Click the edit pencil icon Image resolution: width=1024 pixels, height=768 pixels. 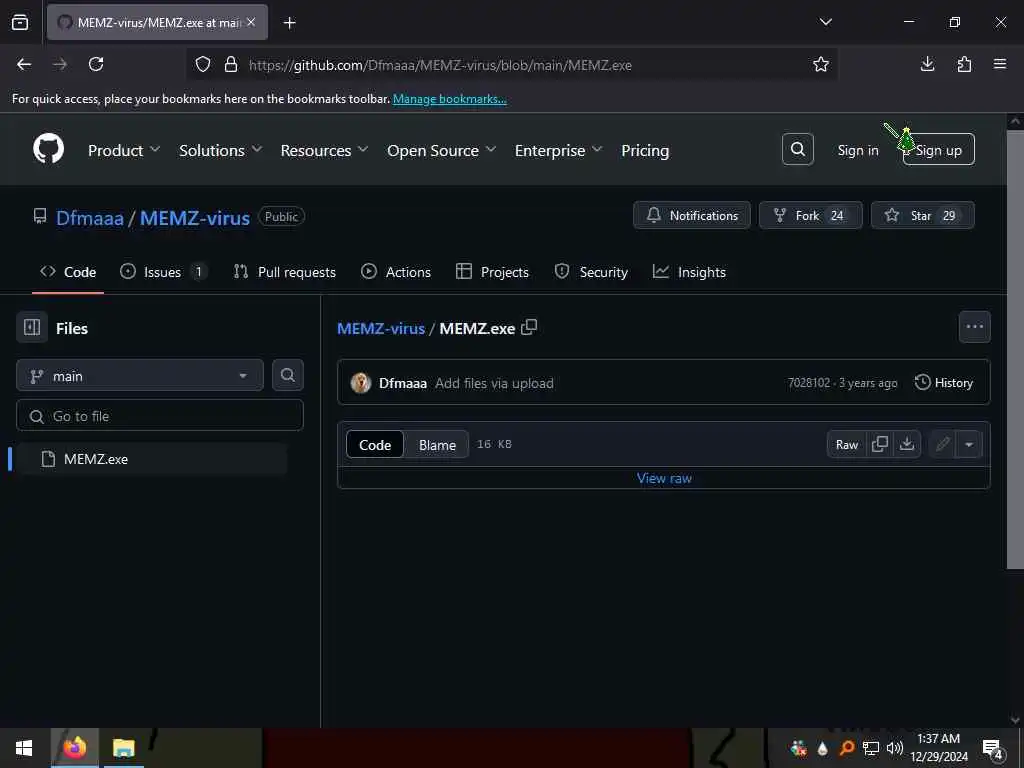[942, 444]
